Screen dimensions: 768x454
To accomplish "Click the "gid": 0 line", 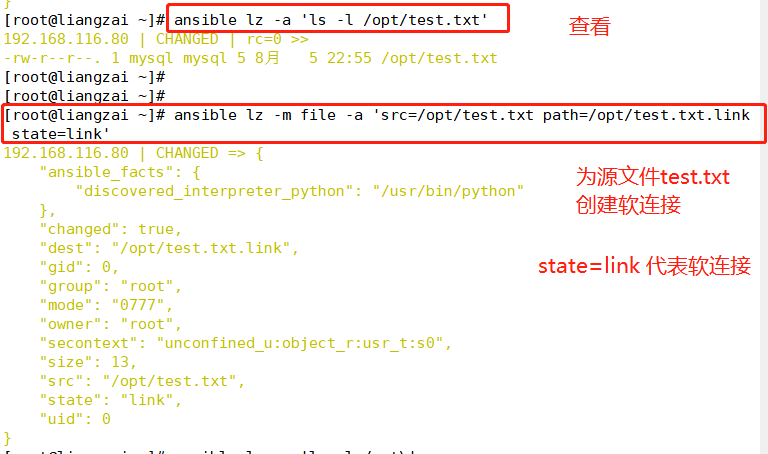I will (79, 267).
